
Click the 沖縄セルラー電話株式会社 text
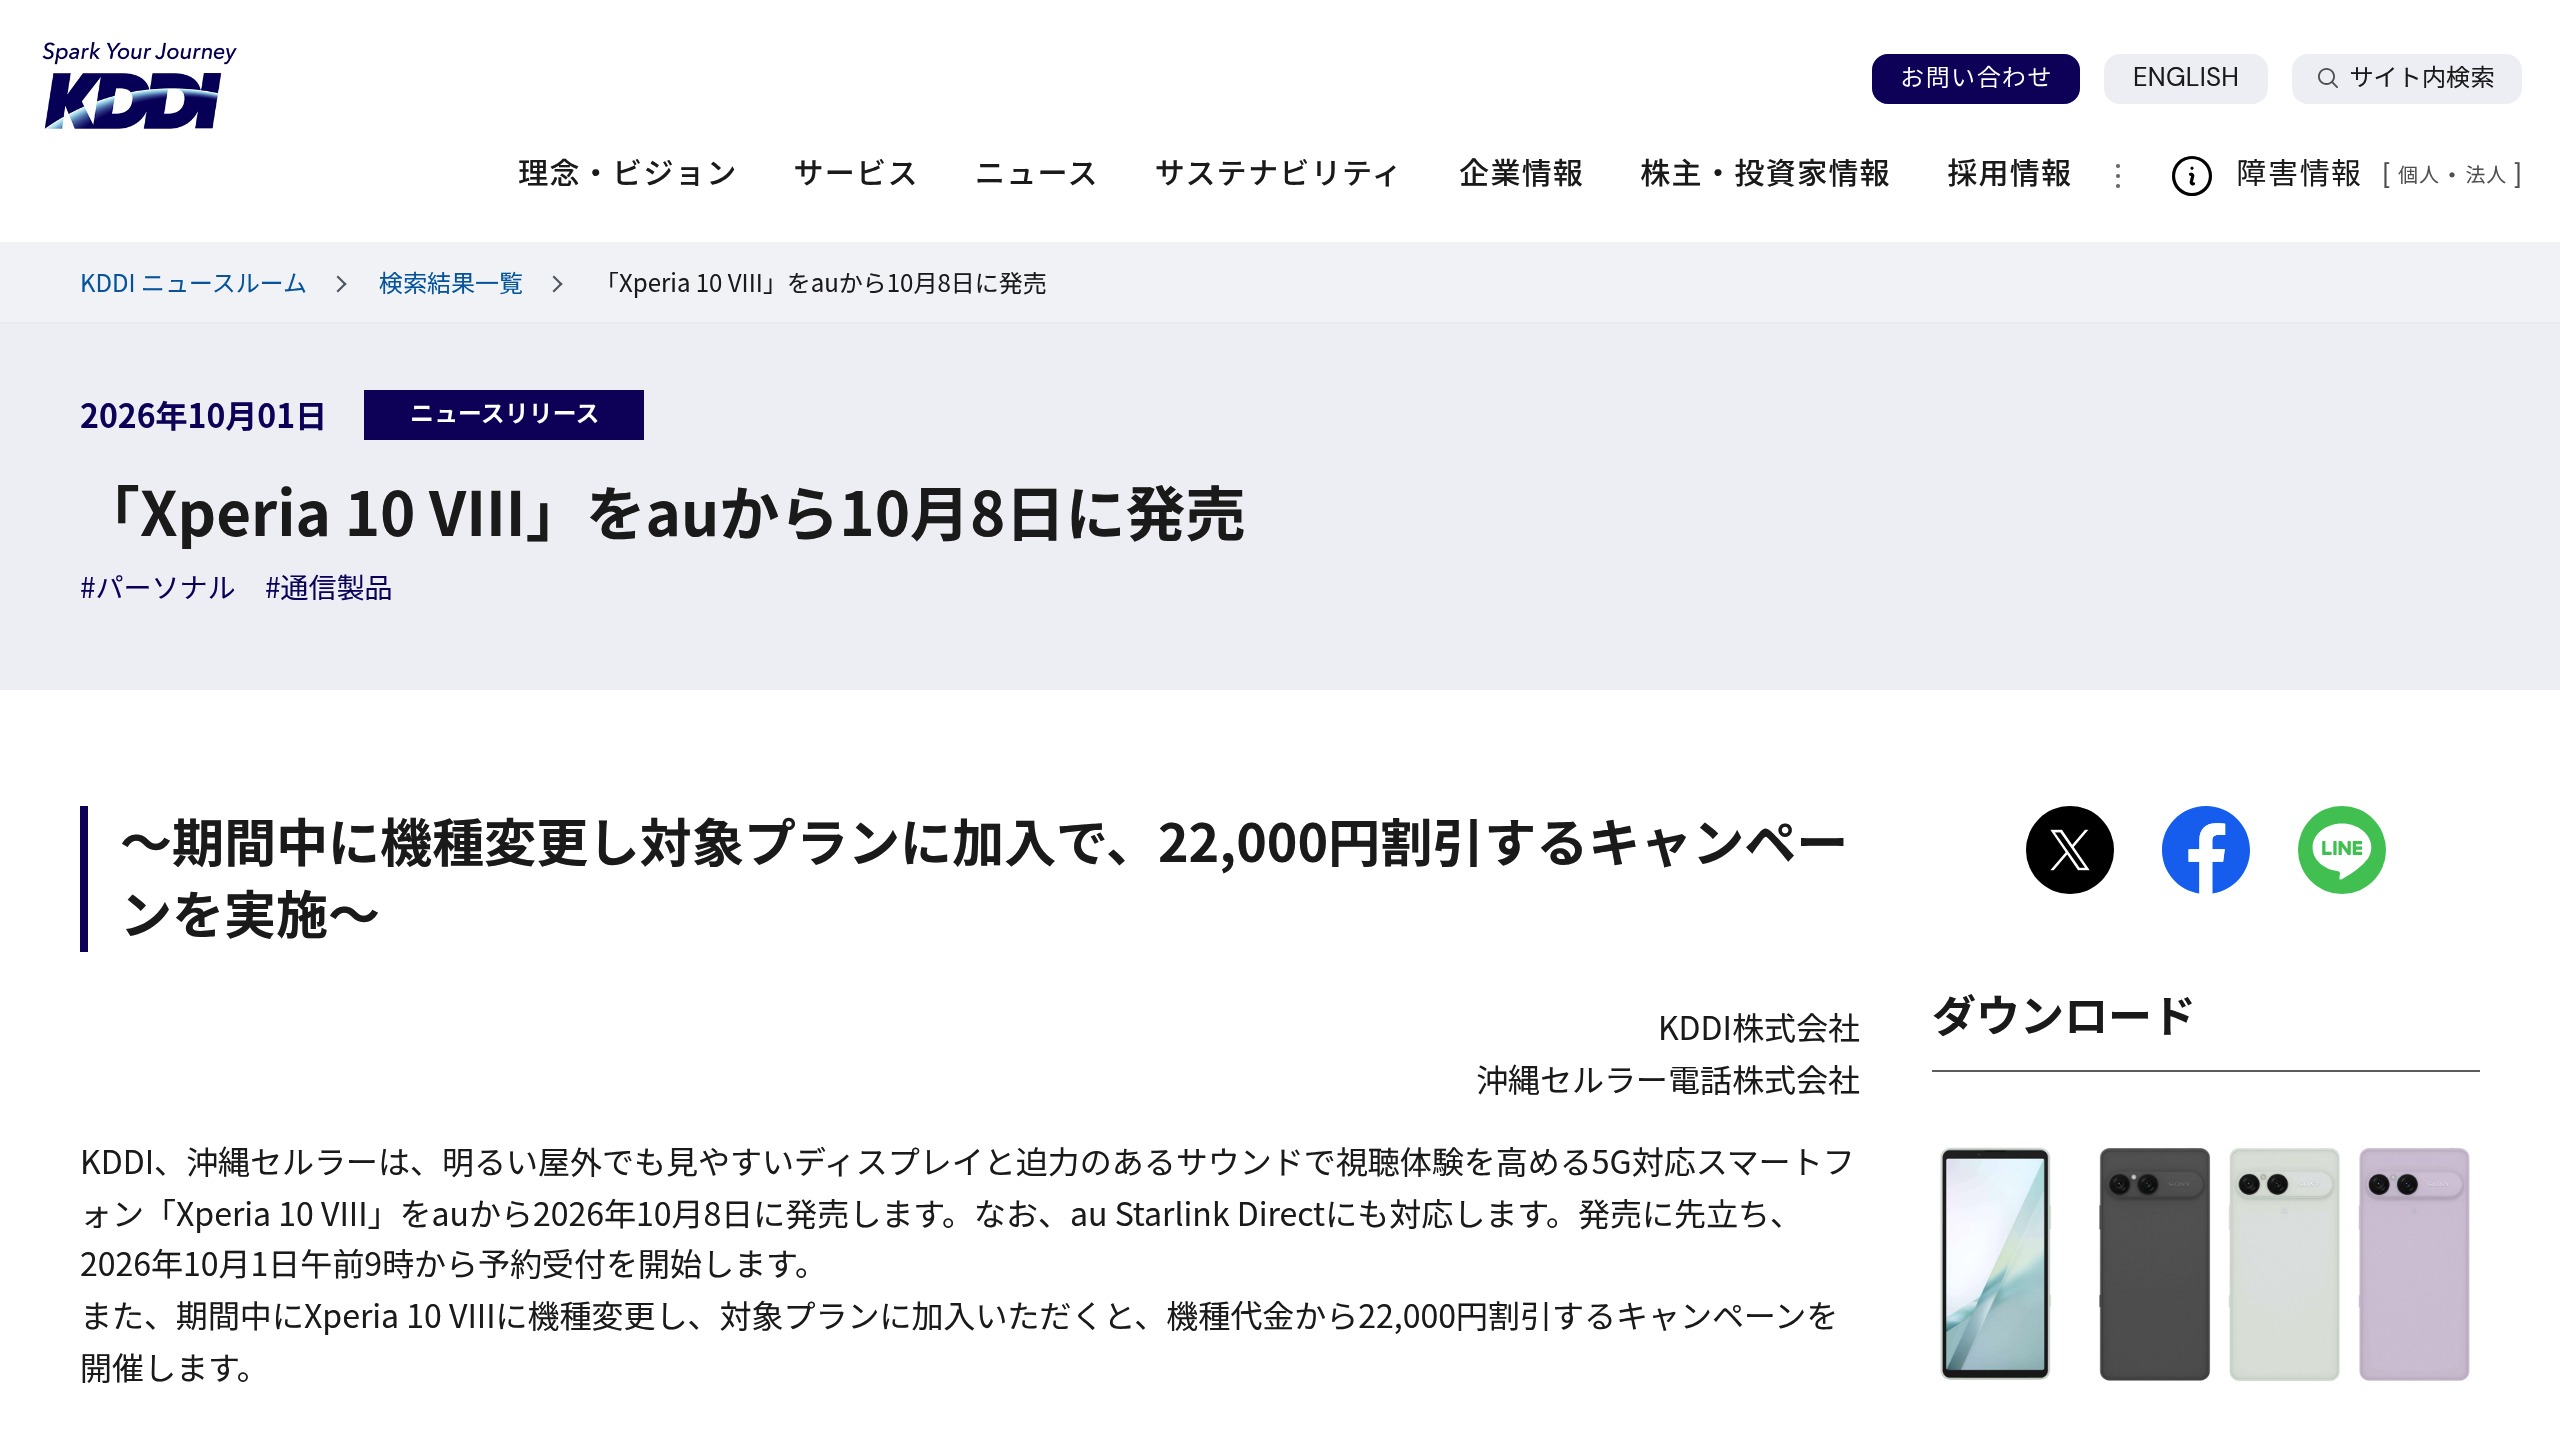coord(1668,1080)
